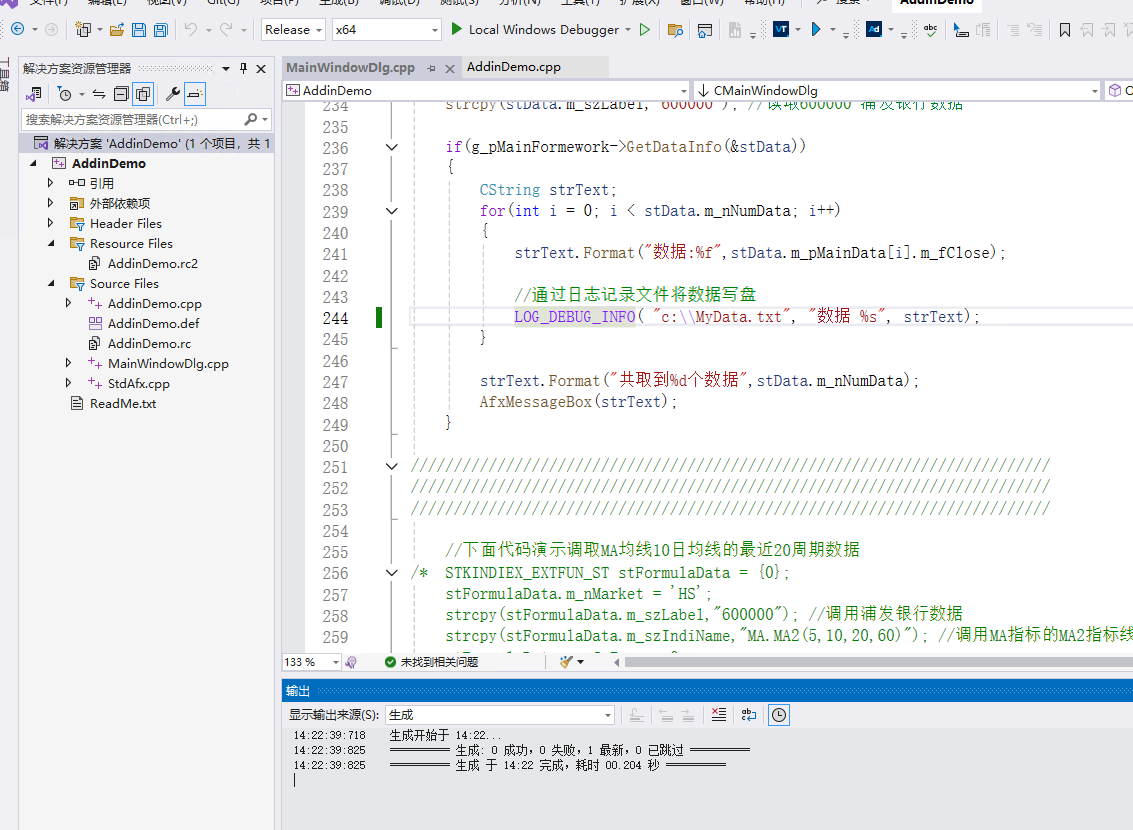The width and height of the screenshot is (1133, 830).
Task: Click the Open File folder icon
Action: tap(116, 30)
